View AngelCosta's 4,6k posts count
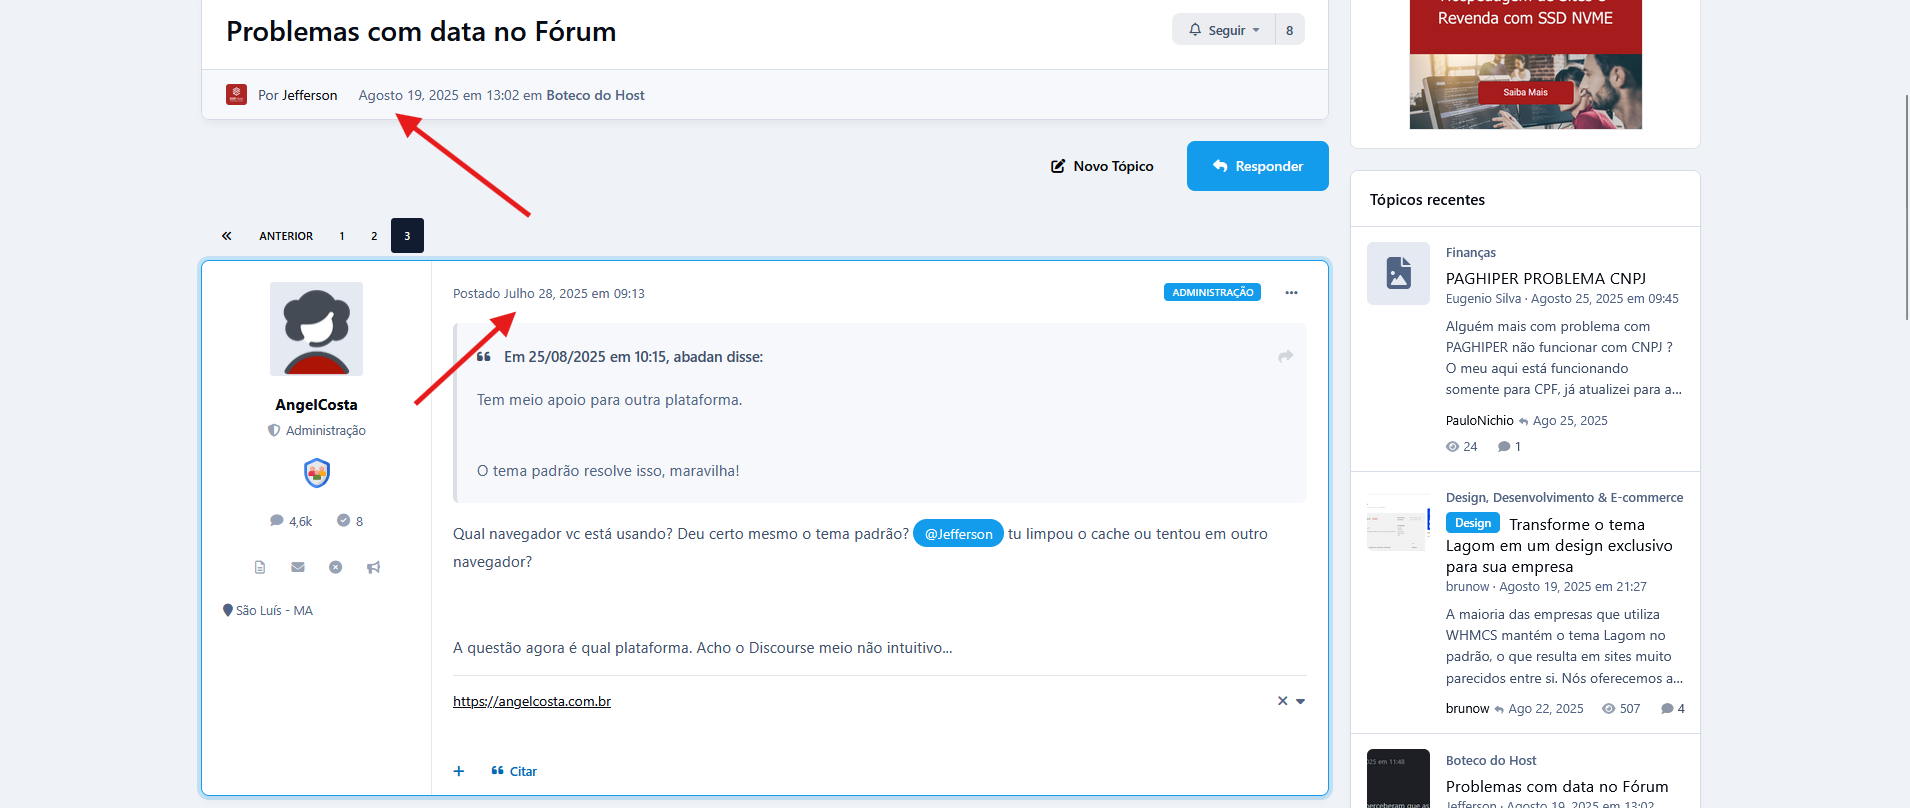The width and height of the screenshot is (1910, 808). pyautogui.click(x=291, y=521)
